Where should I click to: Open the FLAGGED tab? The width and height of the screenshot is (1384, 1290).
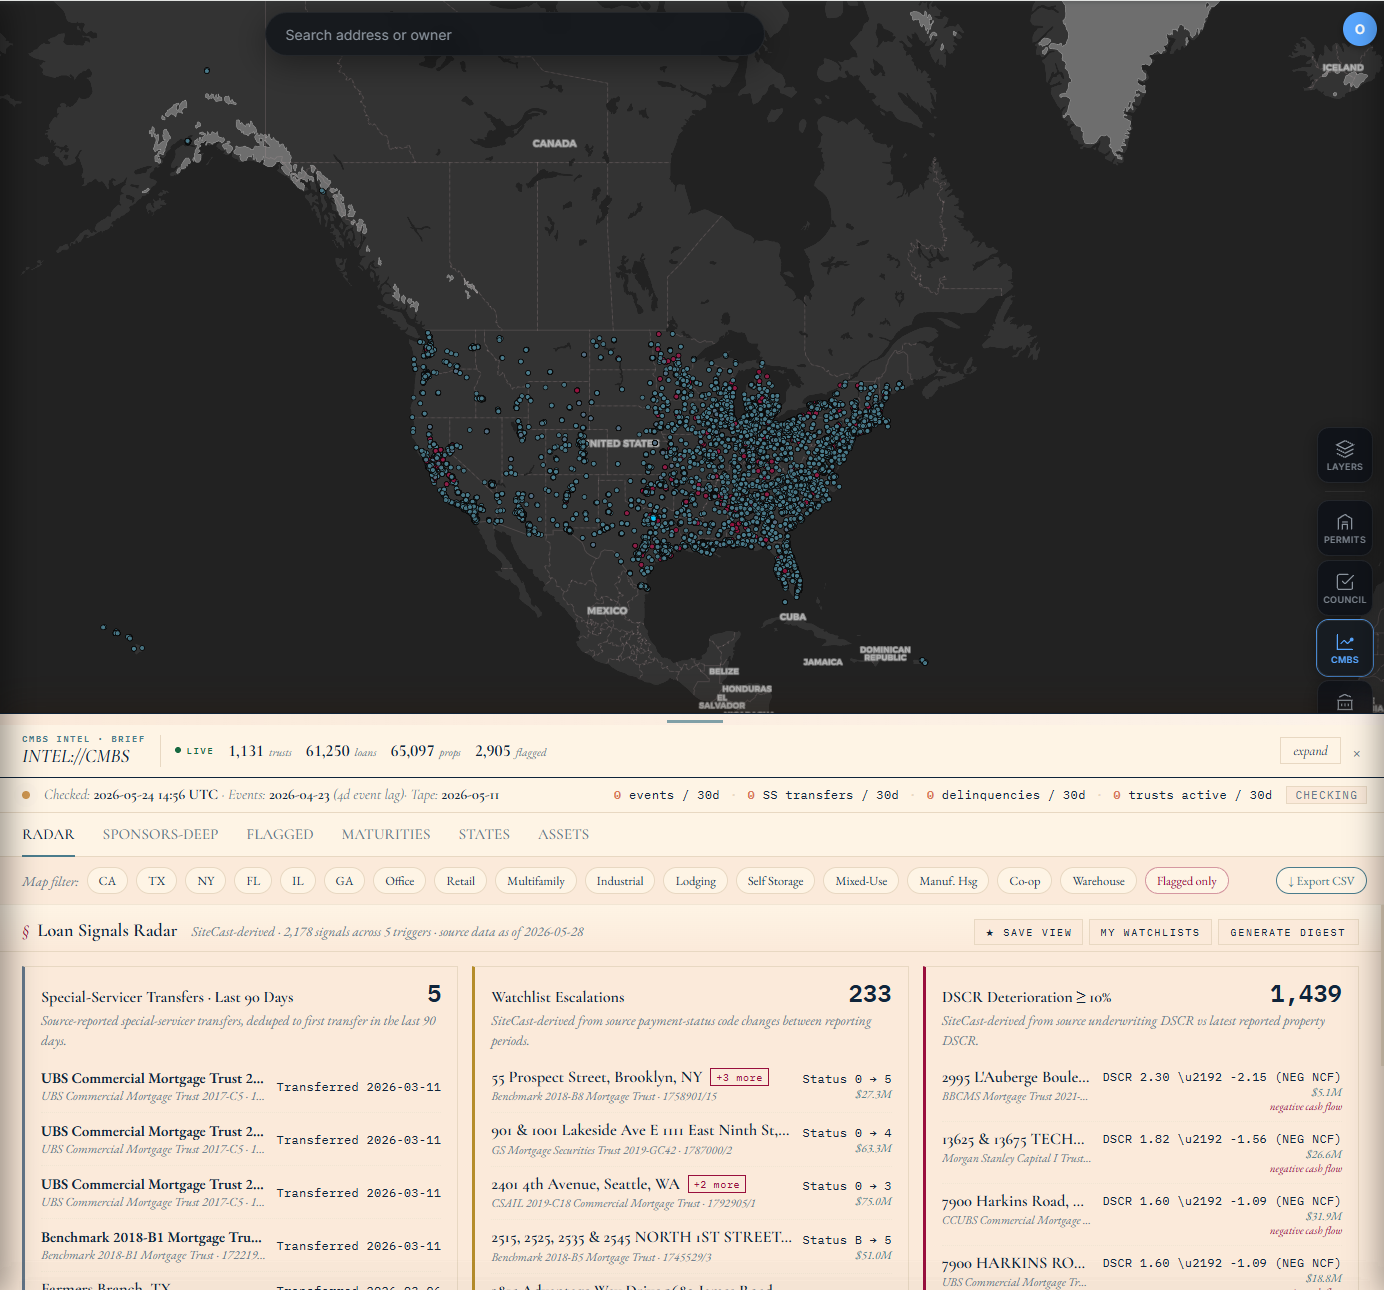tap(280, 834)
